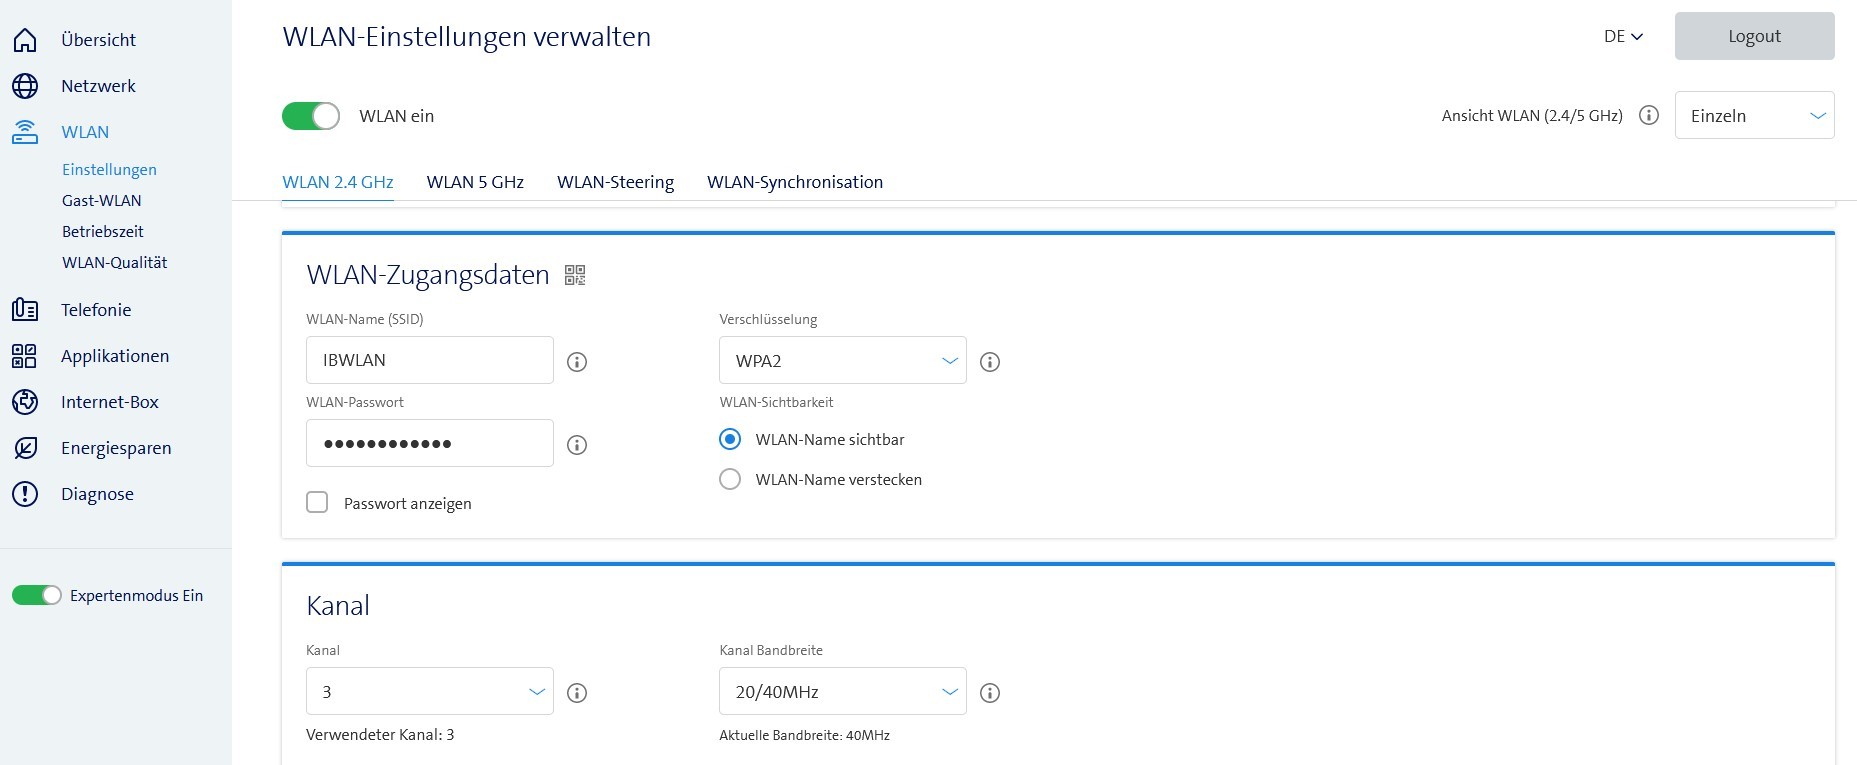
Task: Select the WLAN-Name verstecken radio option
Action: click(730, 480)
